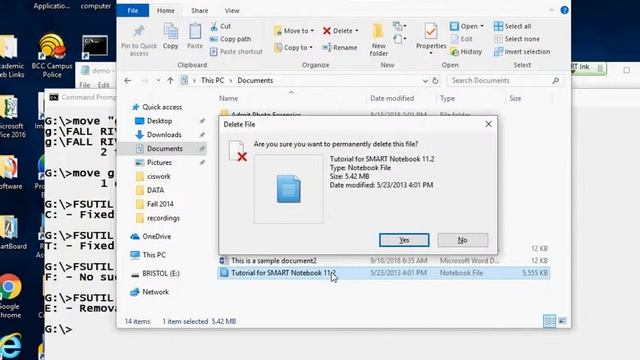Sort by Date modified column header
The width and height of the screenshot is (640, 360).
pyautogui.click(x=392, y=98)
